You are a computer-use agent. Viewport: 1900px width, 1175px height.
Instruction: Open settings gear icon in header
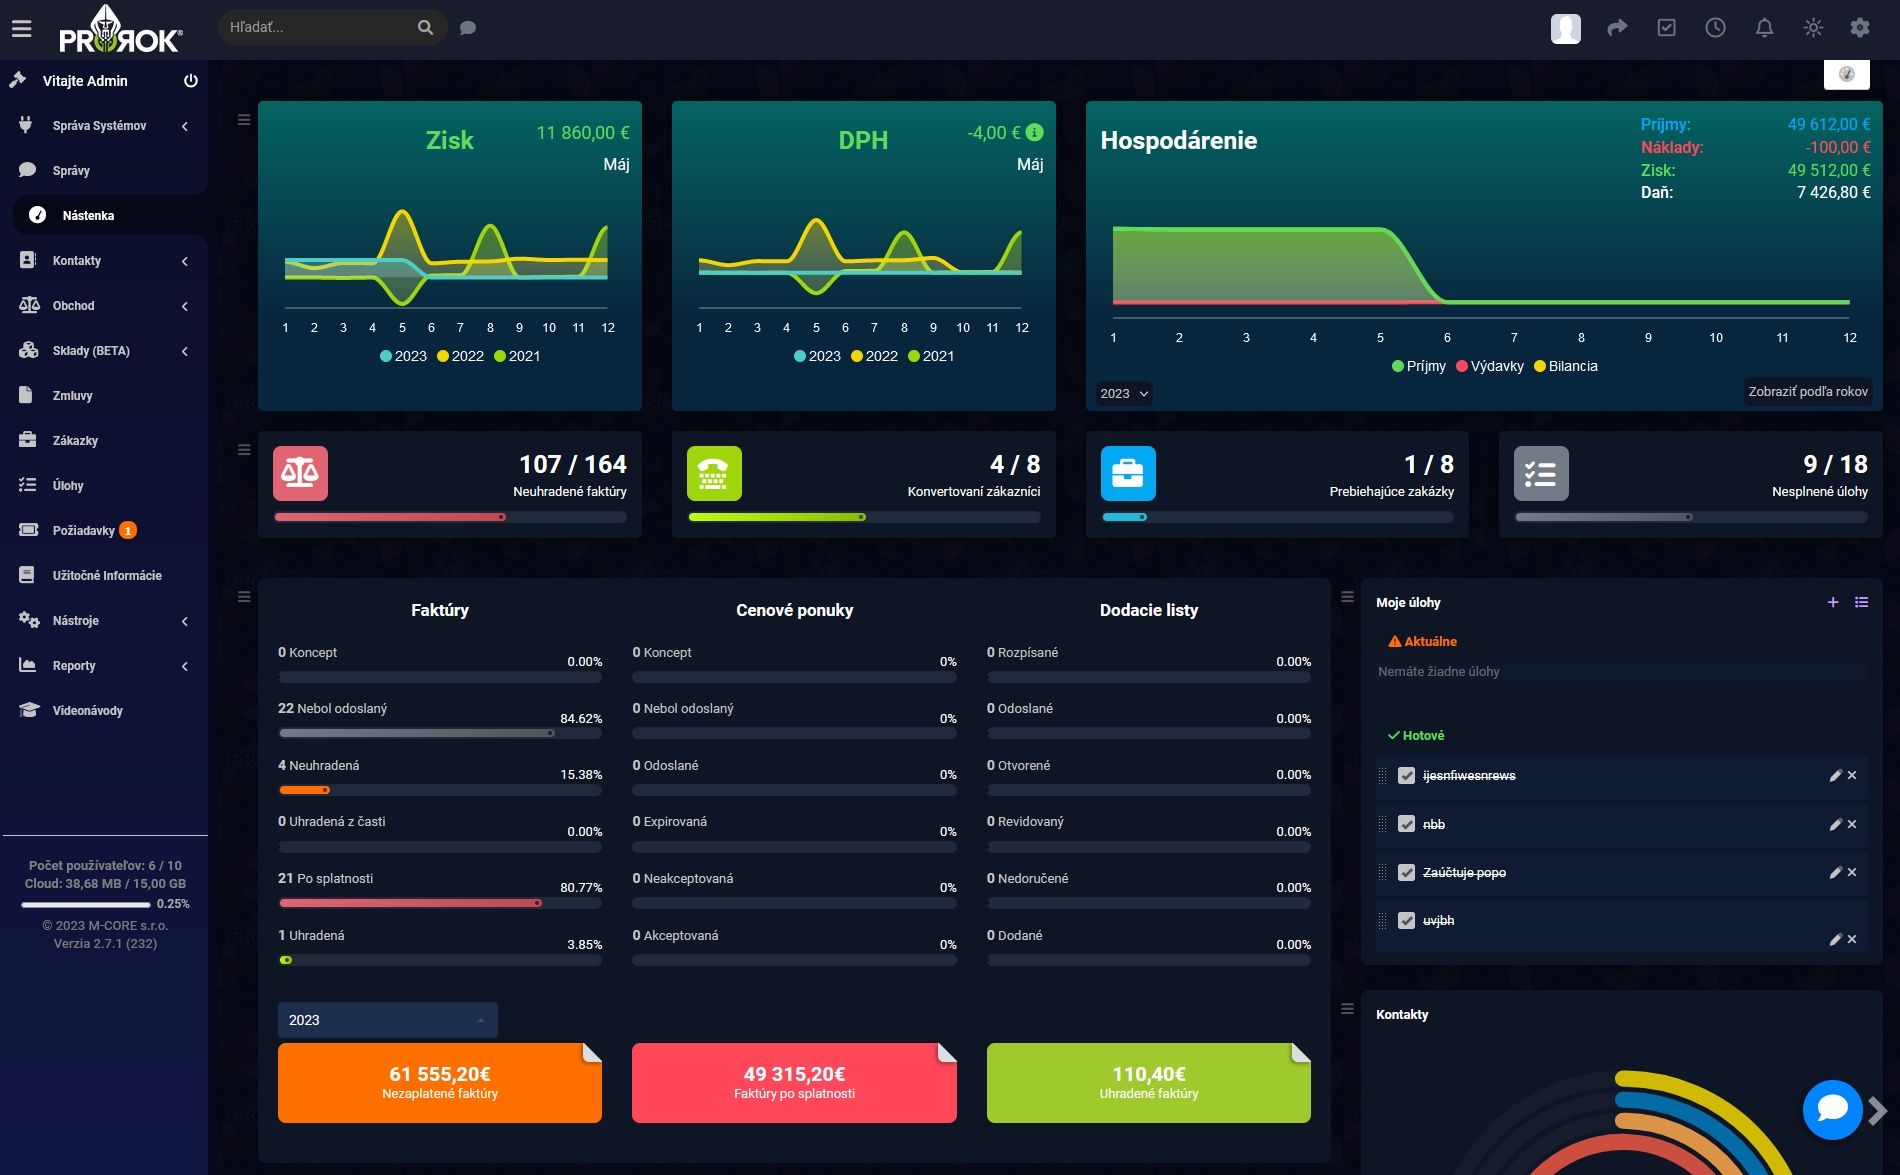coord(1860,28)
